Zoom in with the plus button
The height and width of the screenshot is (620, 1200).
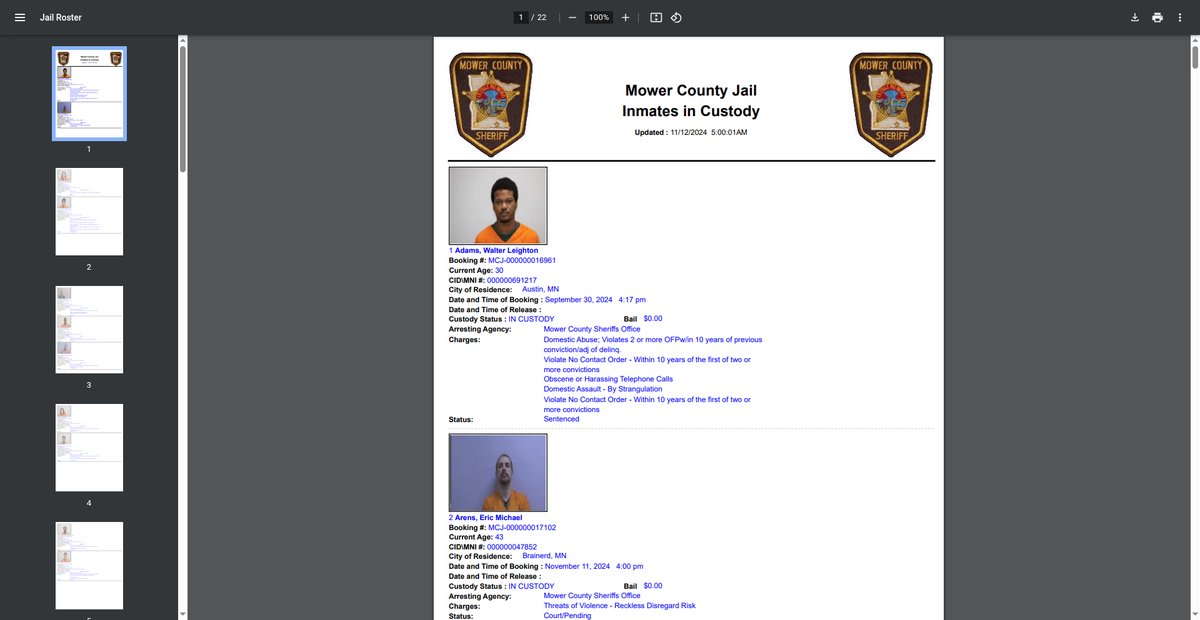tap(625, 18)
